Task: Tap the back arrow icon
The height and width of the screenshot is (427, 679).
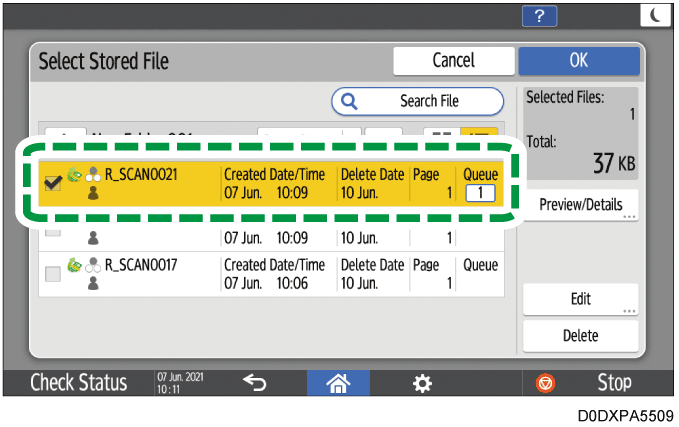Action: [254, 382]
